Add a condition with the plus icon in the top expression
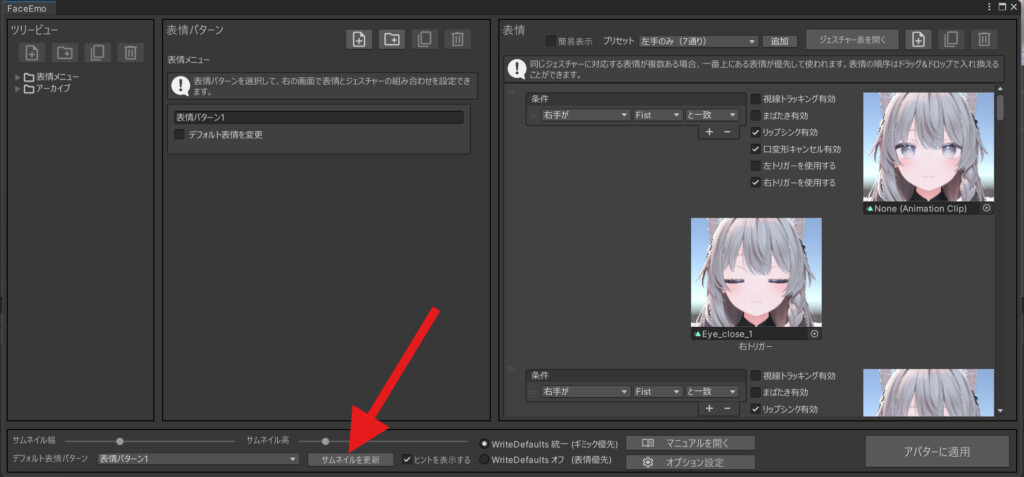The image size is (1024, 477). point(709,131)
